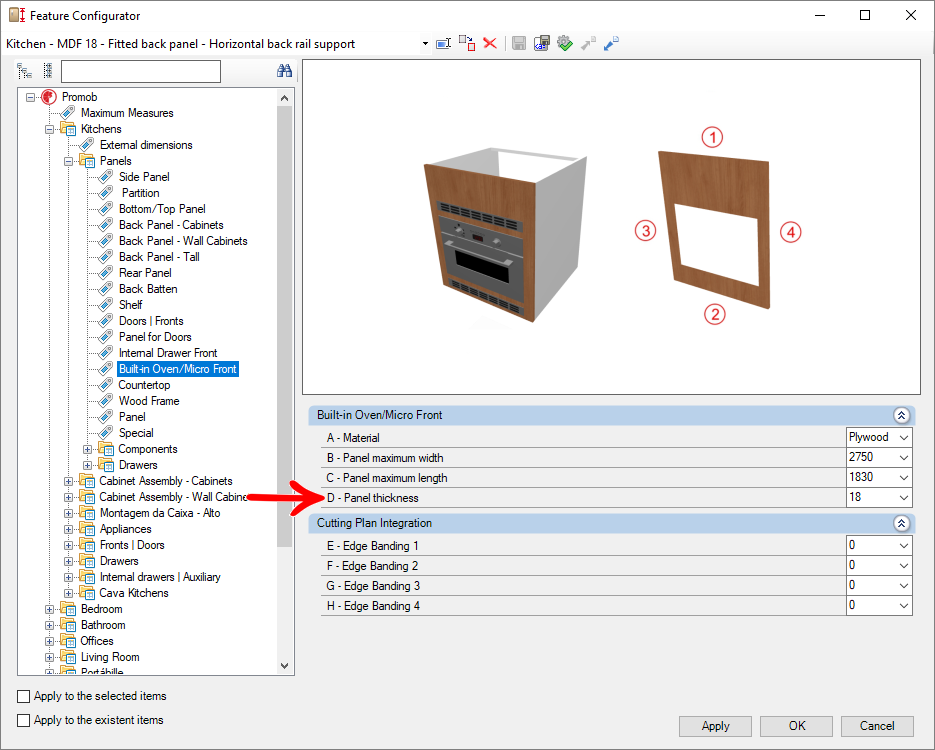Click the folder icon beside Appliances
Screen dimensions: 935x750
87,529
